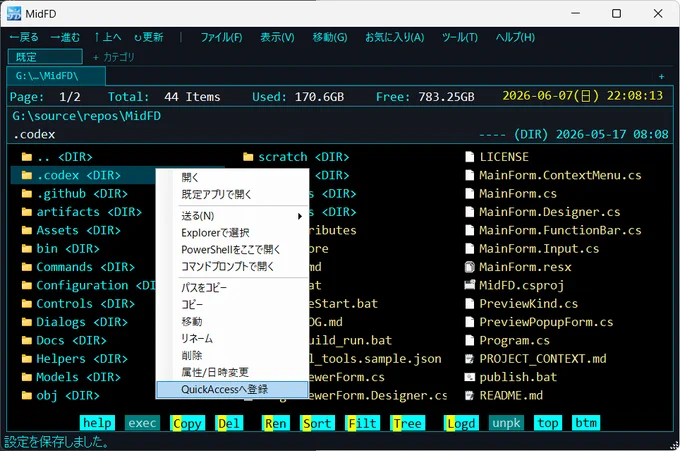Open the ツール(T) menu

[x=460, y=37]
